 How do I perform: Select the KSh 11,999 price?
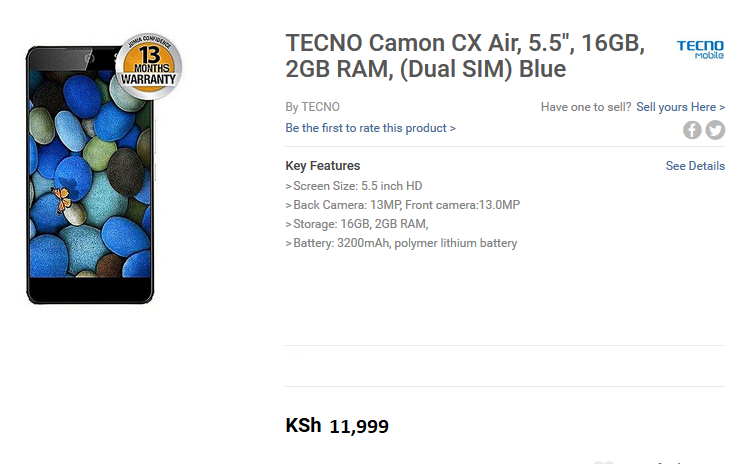click(337, 425)
